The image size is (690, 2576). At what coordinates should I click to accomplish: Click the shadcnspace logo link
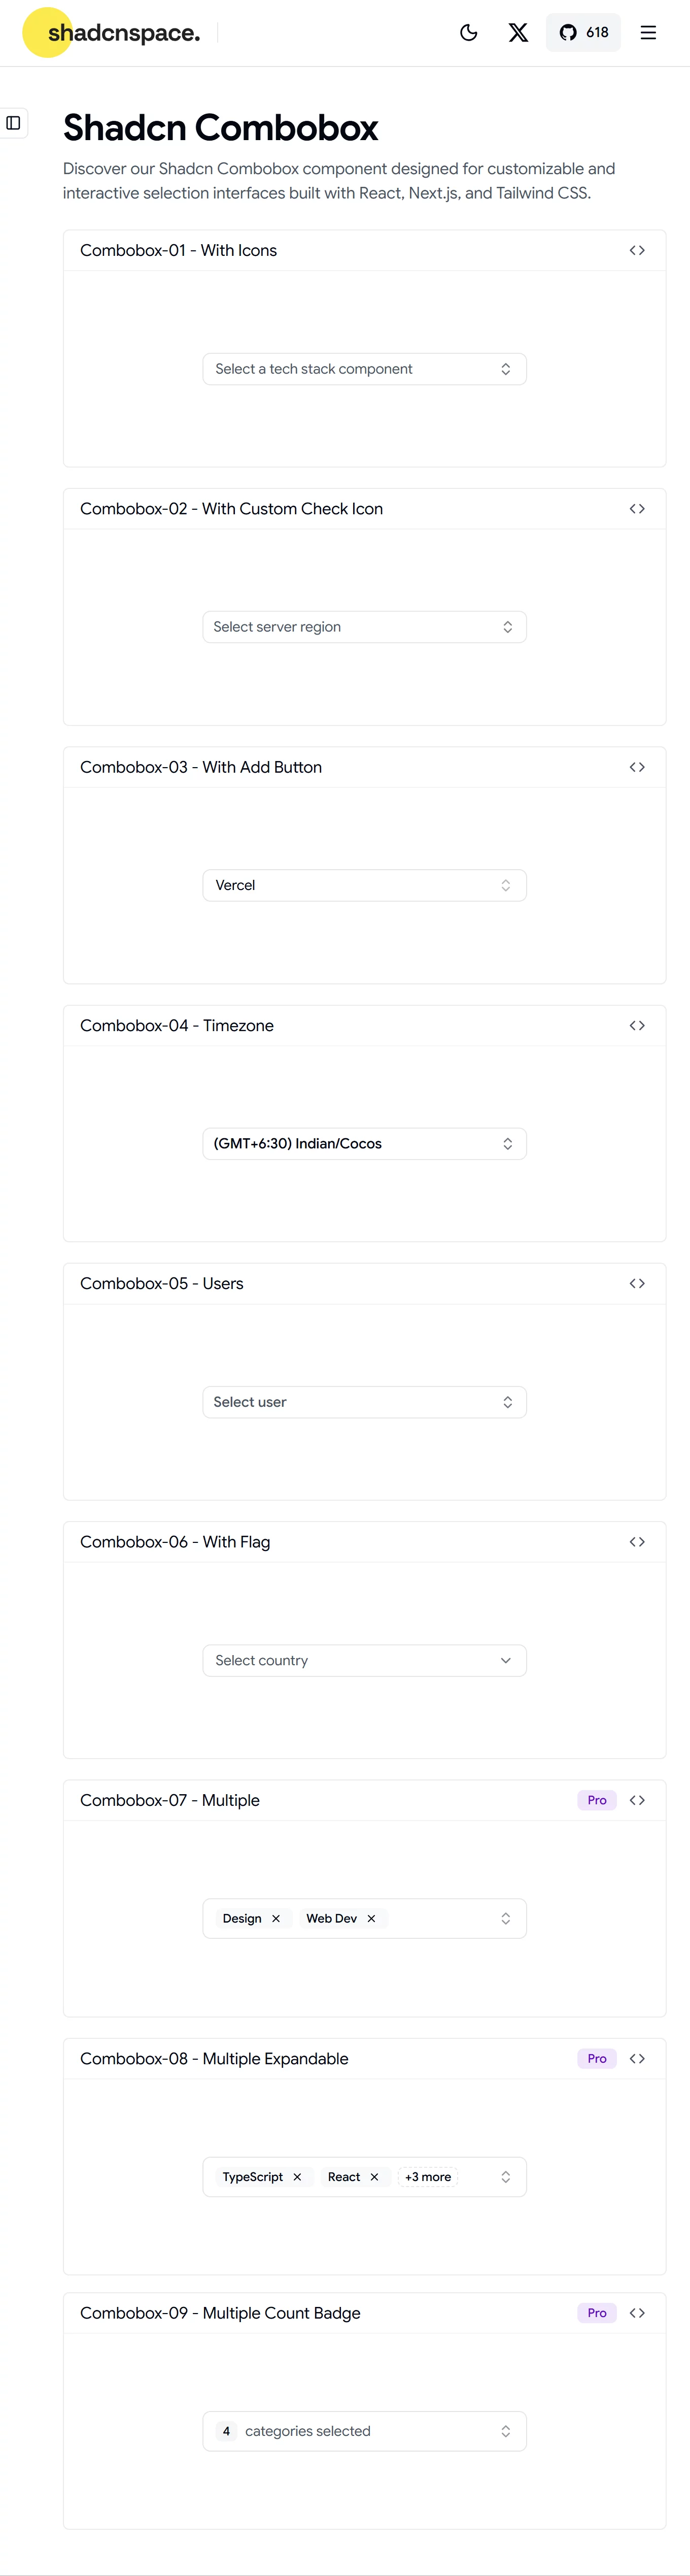(x=112, y=33)
